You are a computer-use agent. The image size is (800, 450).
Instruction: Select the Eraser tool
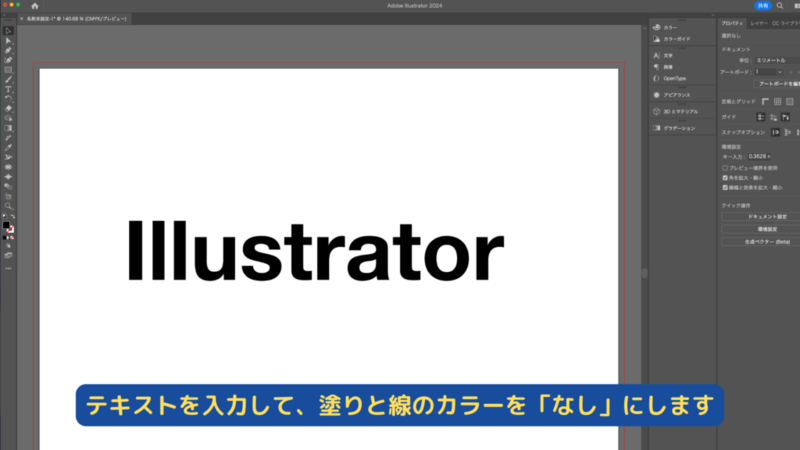click(x=8, y=109)
